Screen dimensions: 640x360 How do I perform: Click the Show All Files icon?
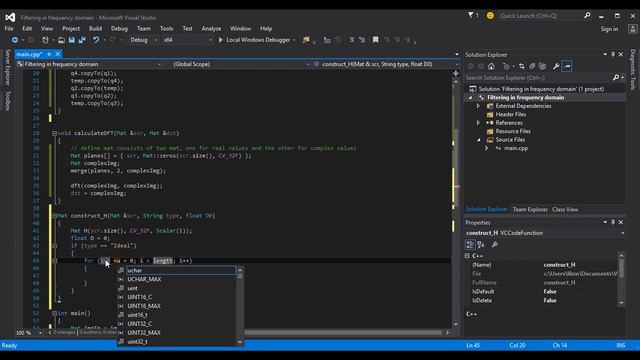click(x=542, y=66)
